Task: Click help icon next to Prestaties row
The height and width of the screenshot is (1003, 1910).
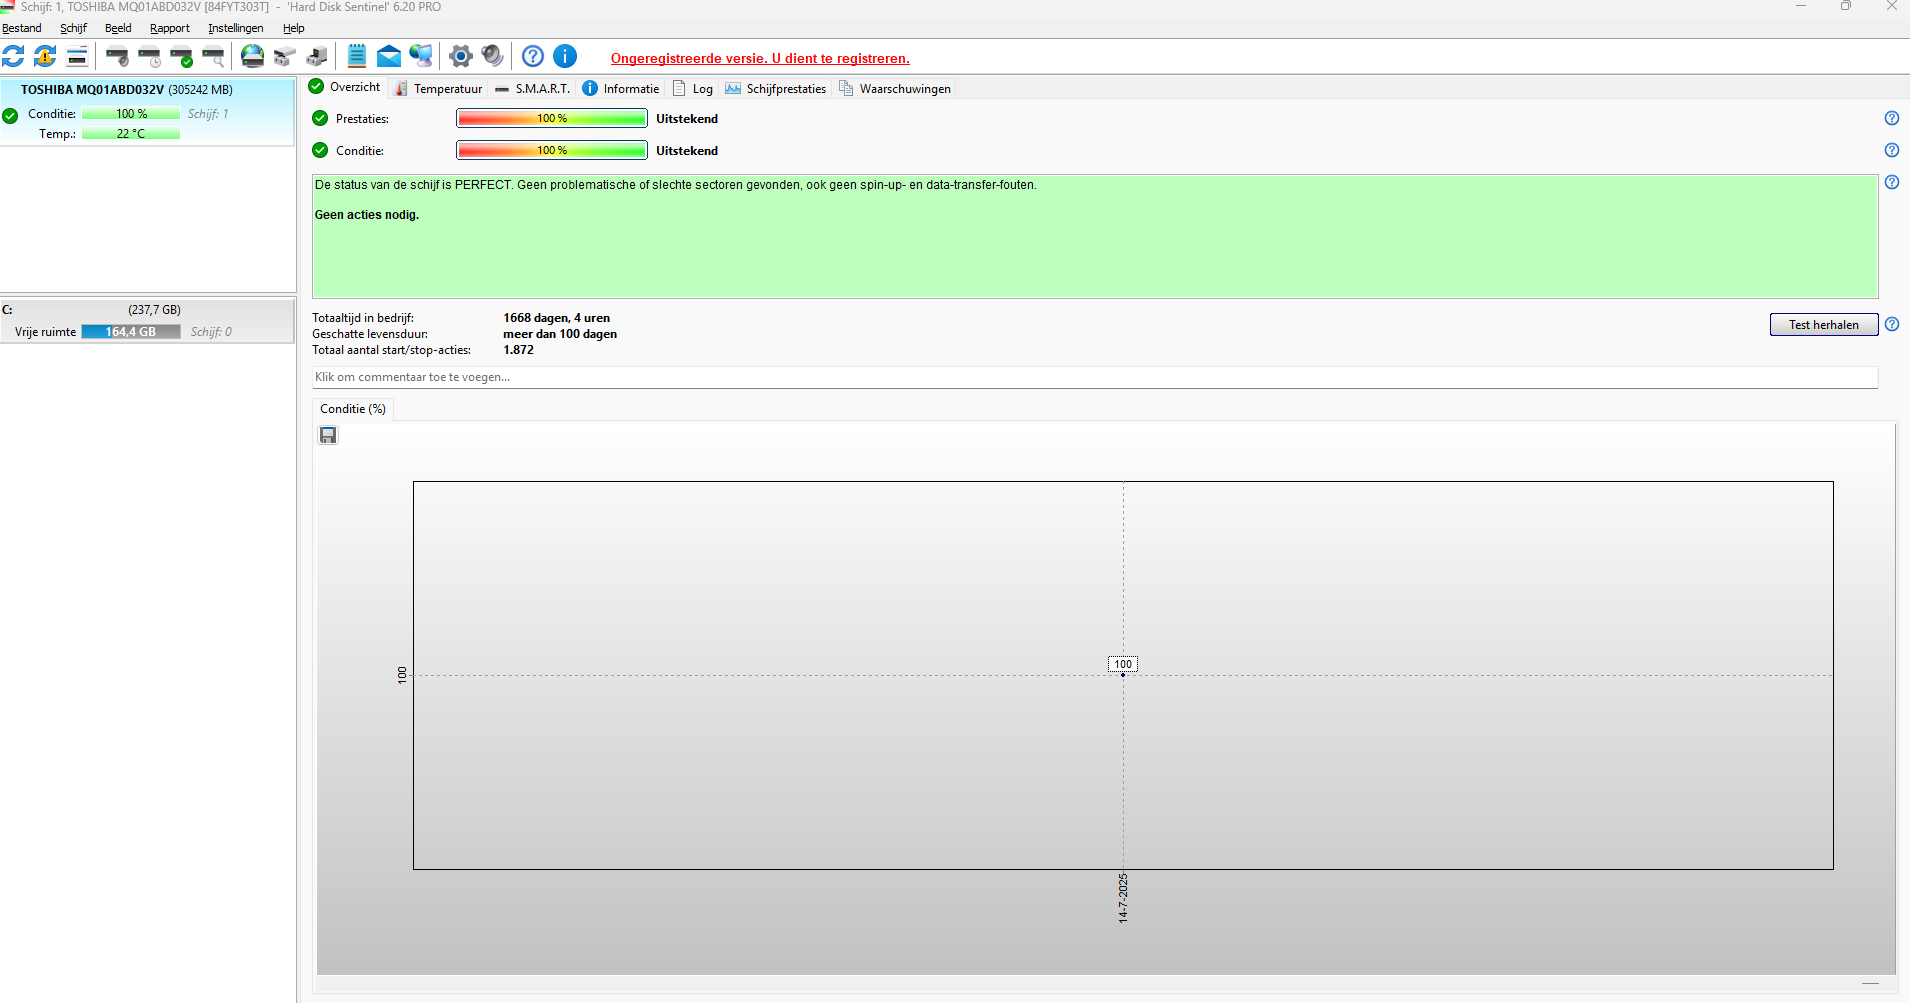Action: [x=1892, y=118]
